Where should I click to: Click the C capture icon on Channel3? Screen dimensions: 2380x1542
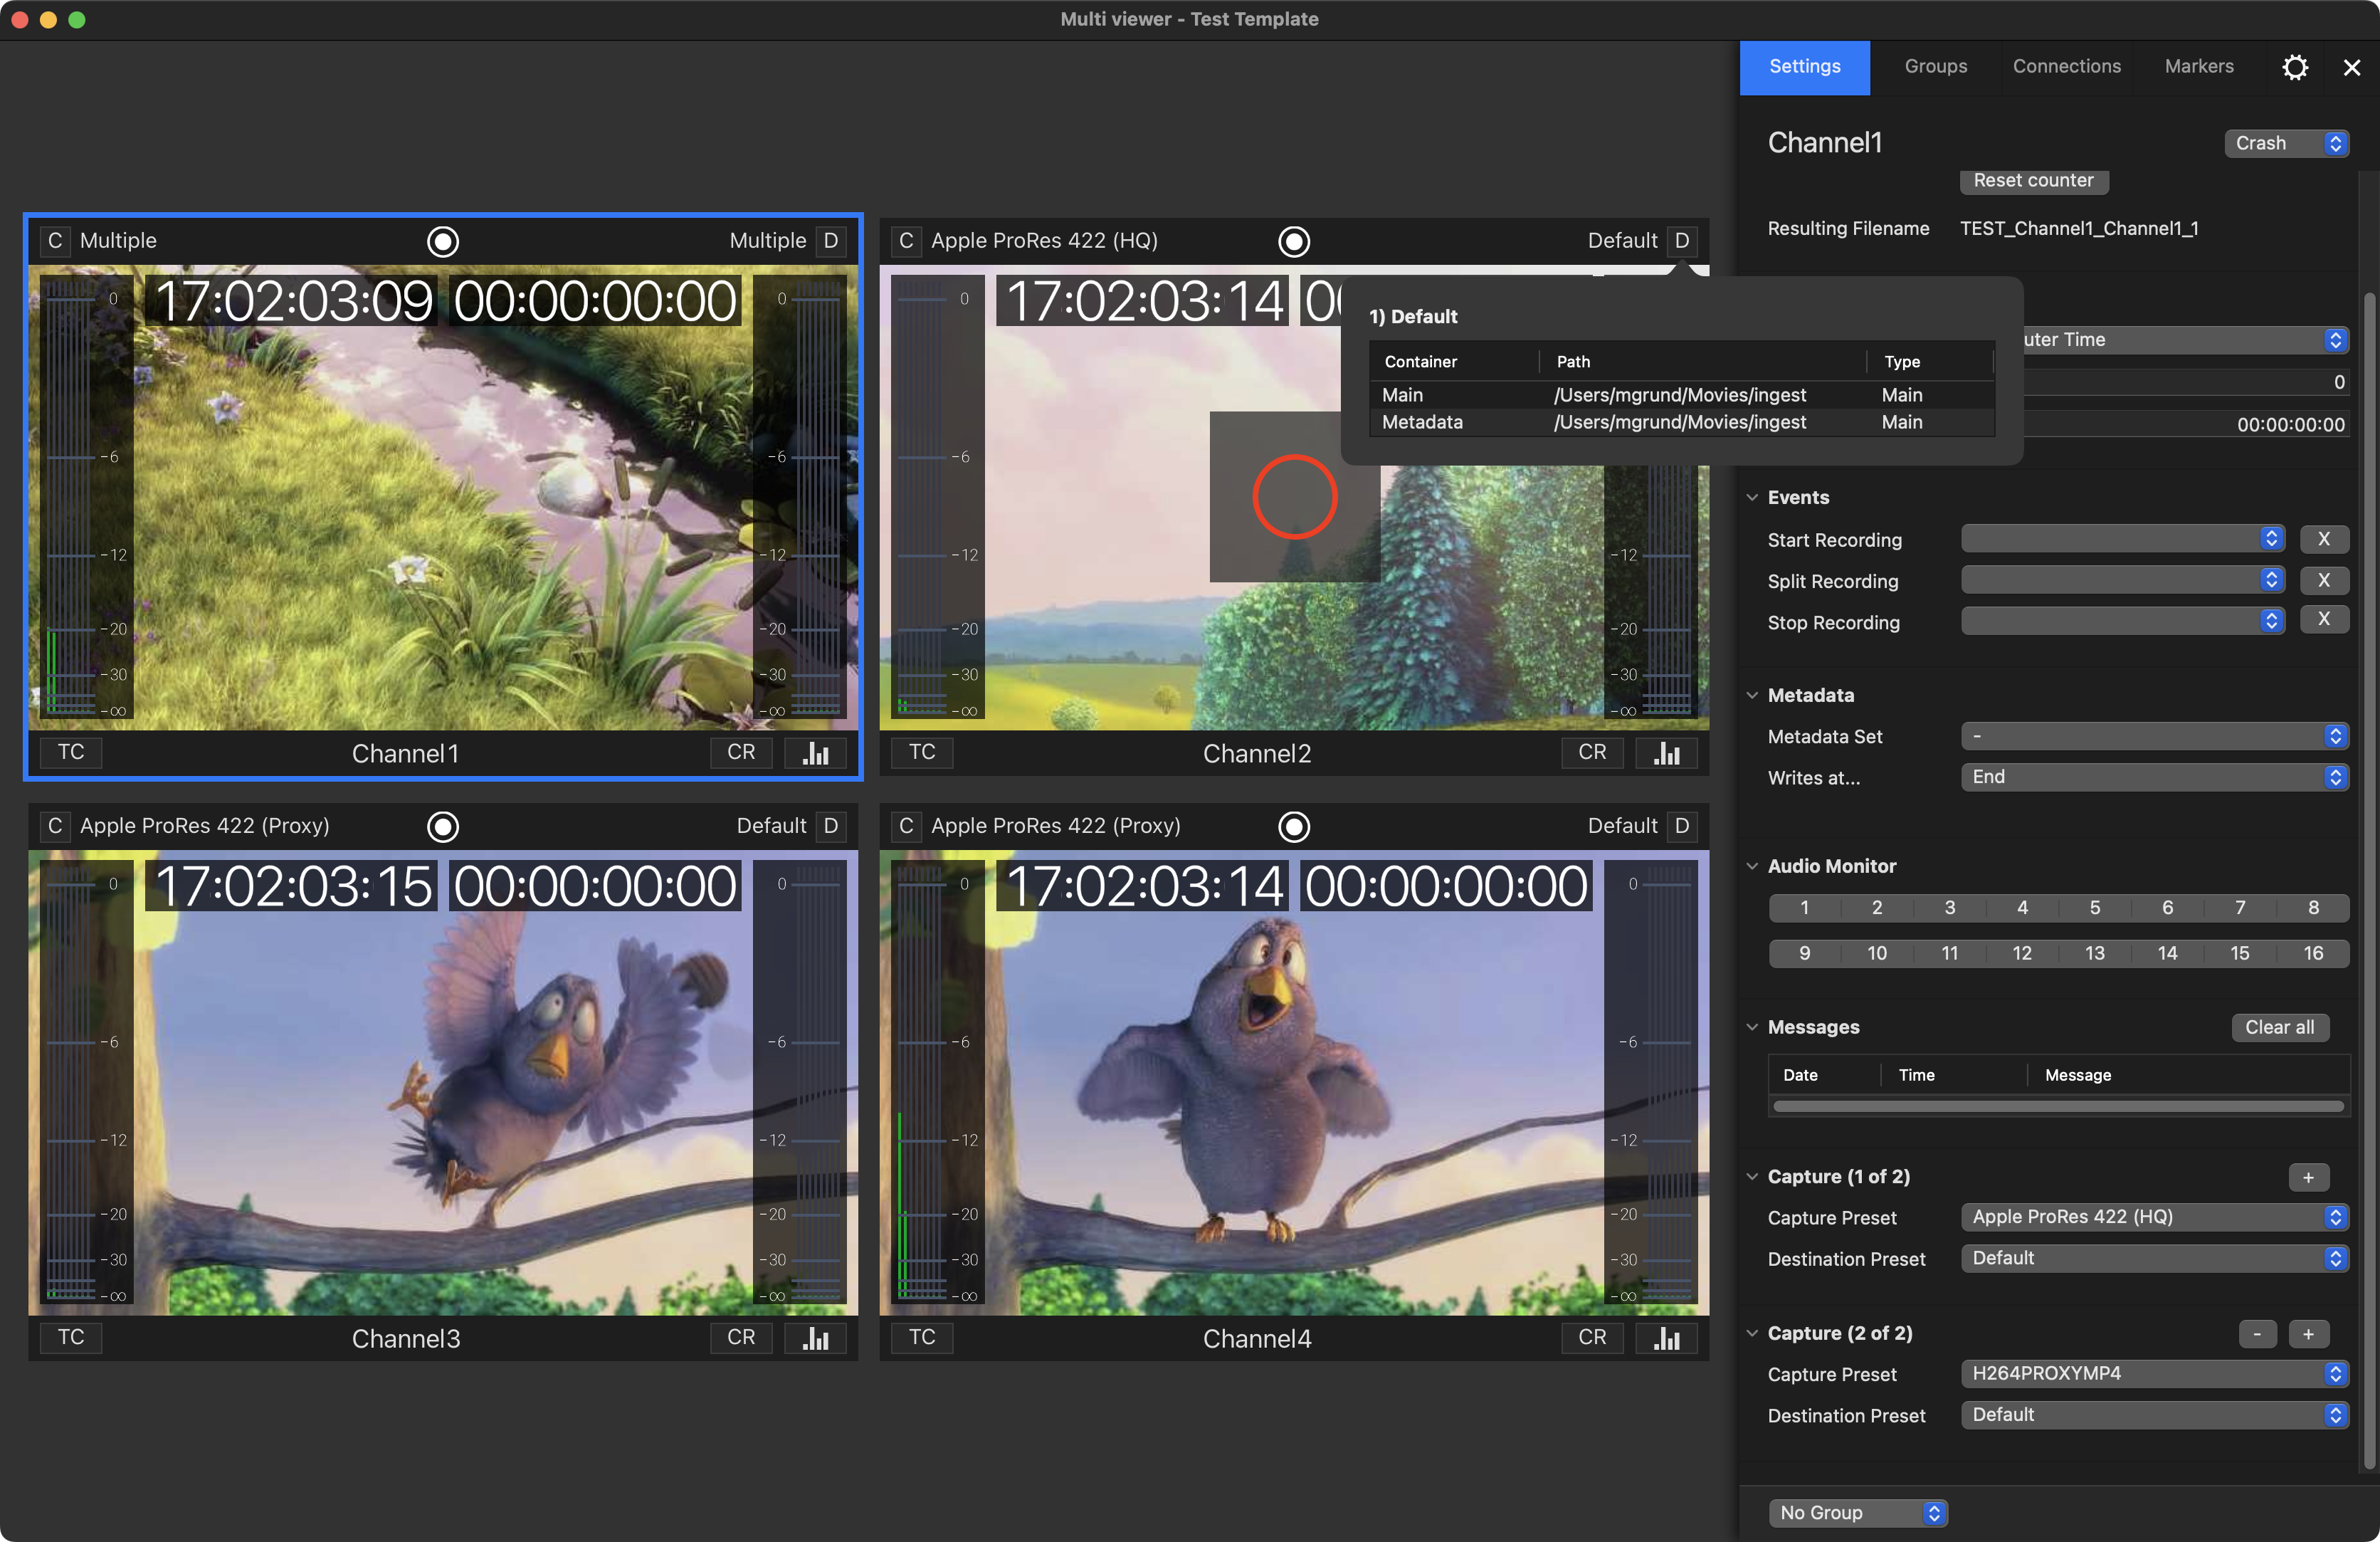tap(55, 826)
